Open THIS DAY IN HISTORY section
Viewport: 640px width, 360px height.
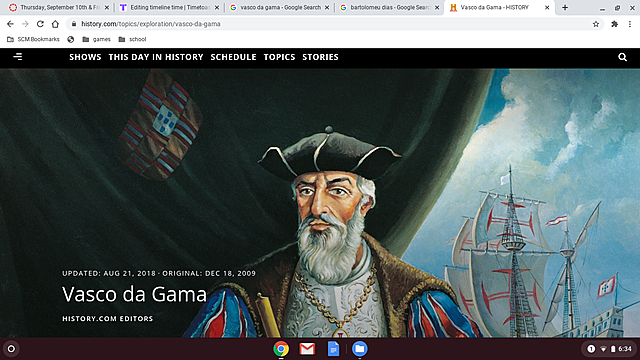(x=156, y=57)
